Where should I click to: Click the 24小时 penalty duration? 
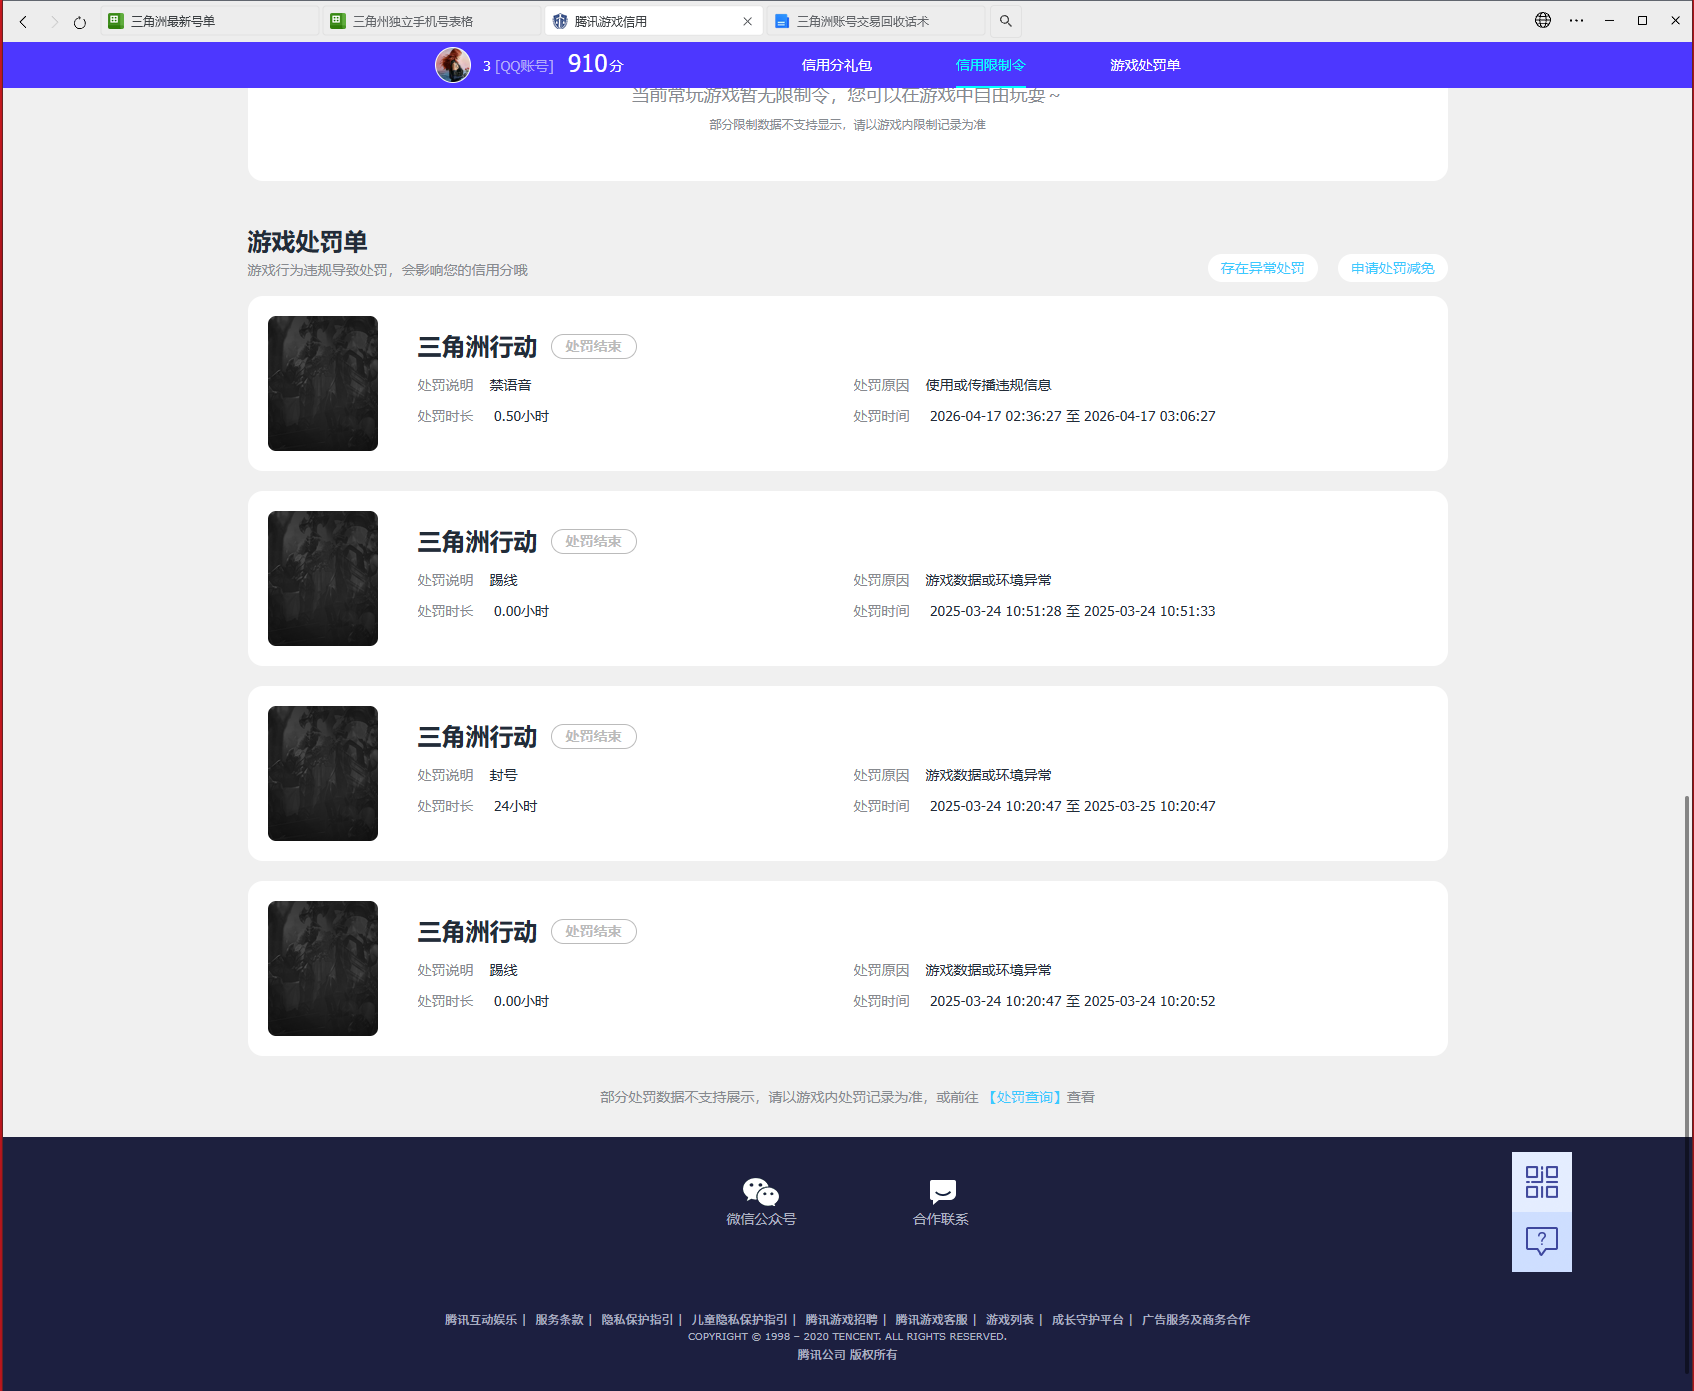coord(515,806)
